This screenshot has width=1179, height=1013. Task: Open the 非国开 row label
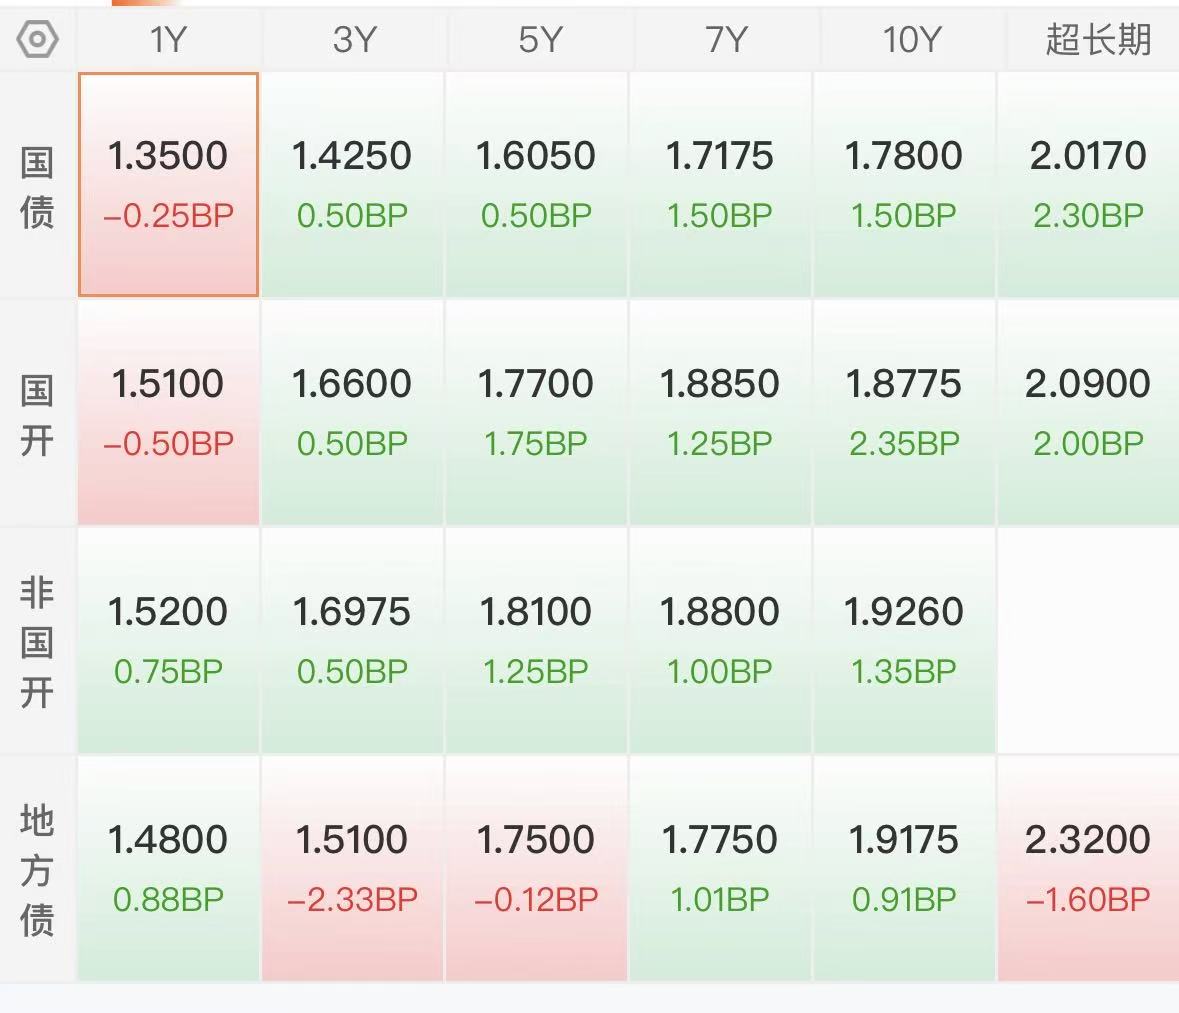[37, 642]
